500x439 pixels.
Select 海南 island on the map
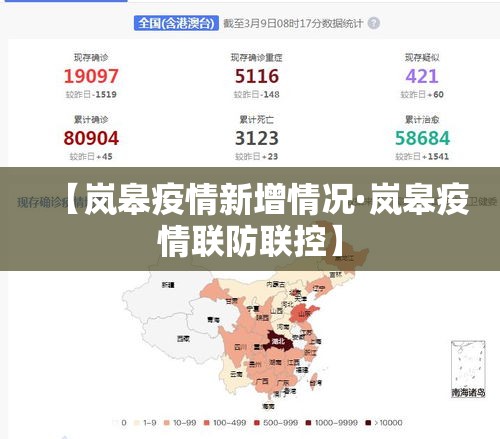pos(269,406)
